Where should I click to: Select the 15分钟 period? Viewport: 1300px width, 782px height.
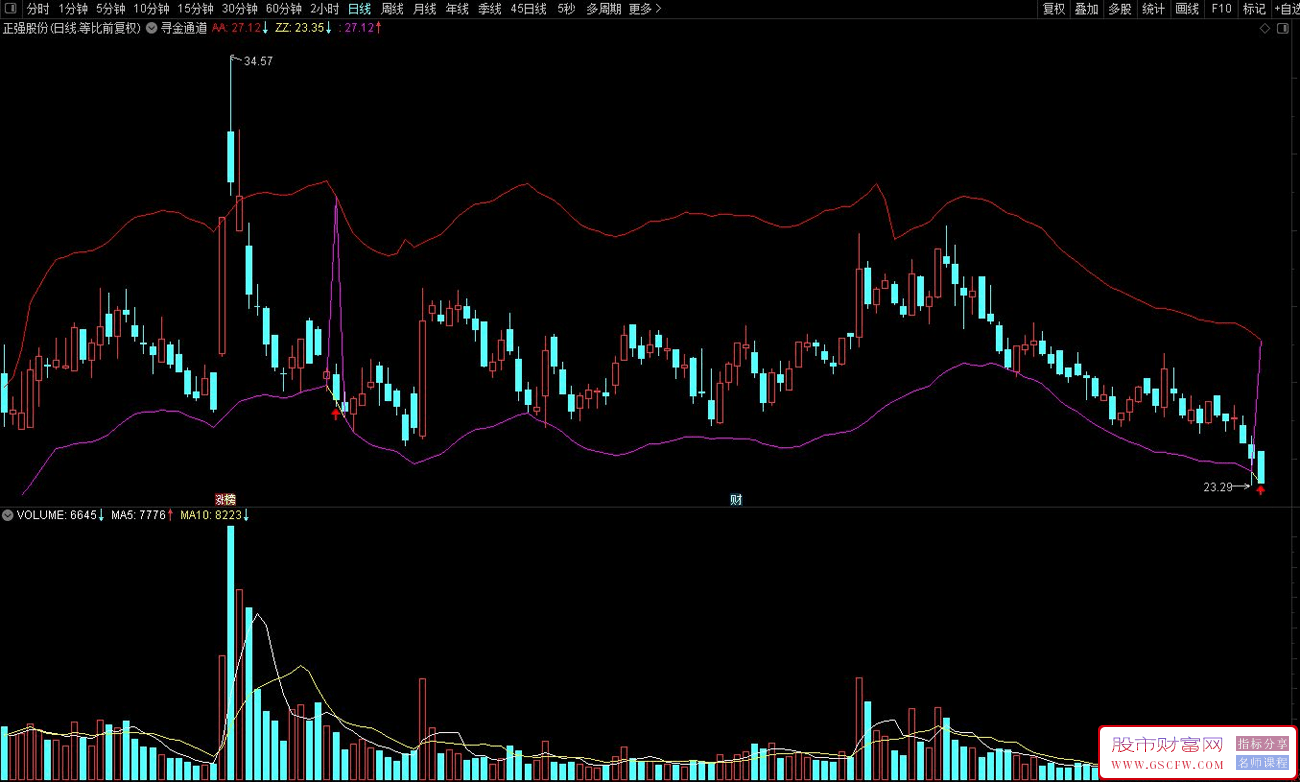coord(195,9)
